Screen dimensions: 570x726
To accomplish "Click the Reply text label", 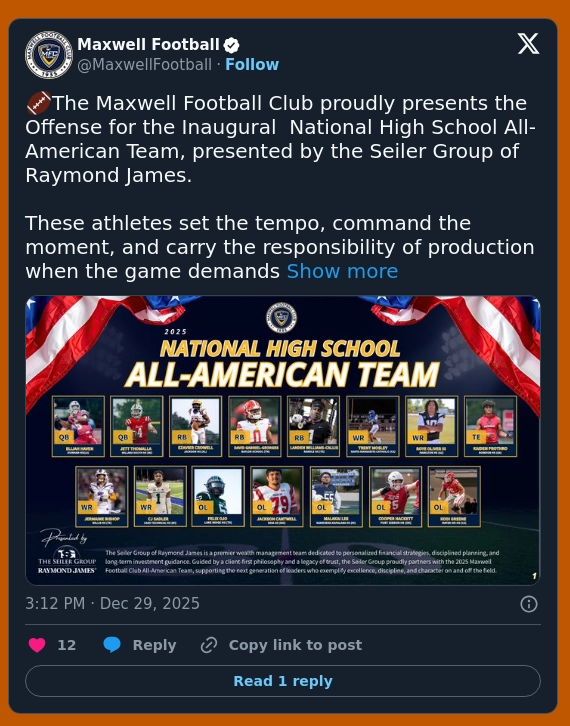I will click(154, 645).
